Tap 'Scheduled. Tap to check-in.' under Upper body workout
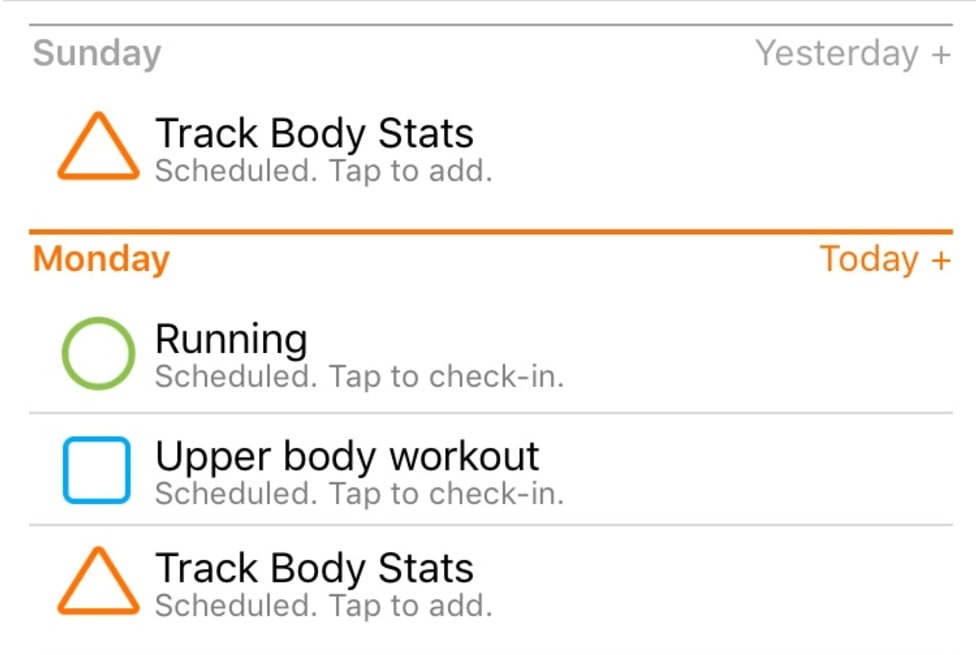 [359, 494]
